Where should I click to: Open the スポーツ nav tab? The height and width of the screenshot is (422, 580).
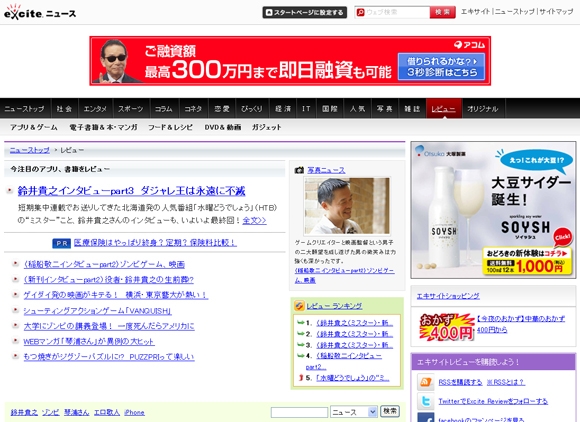coord(131,109)
